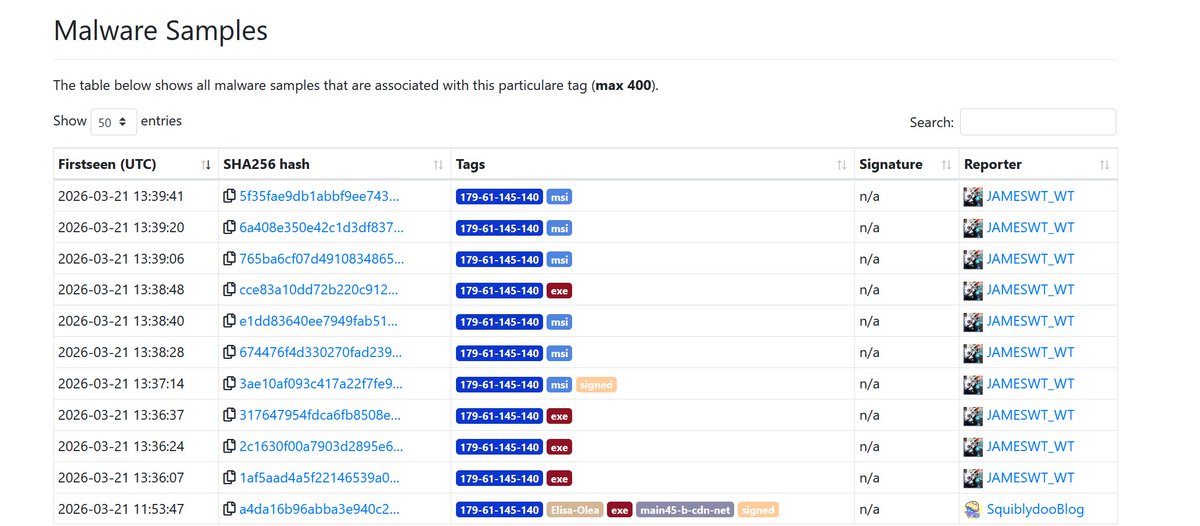Copy the hash starting with 3ae10af093c417a2

click(229, 384)
